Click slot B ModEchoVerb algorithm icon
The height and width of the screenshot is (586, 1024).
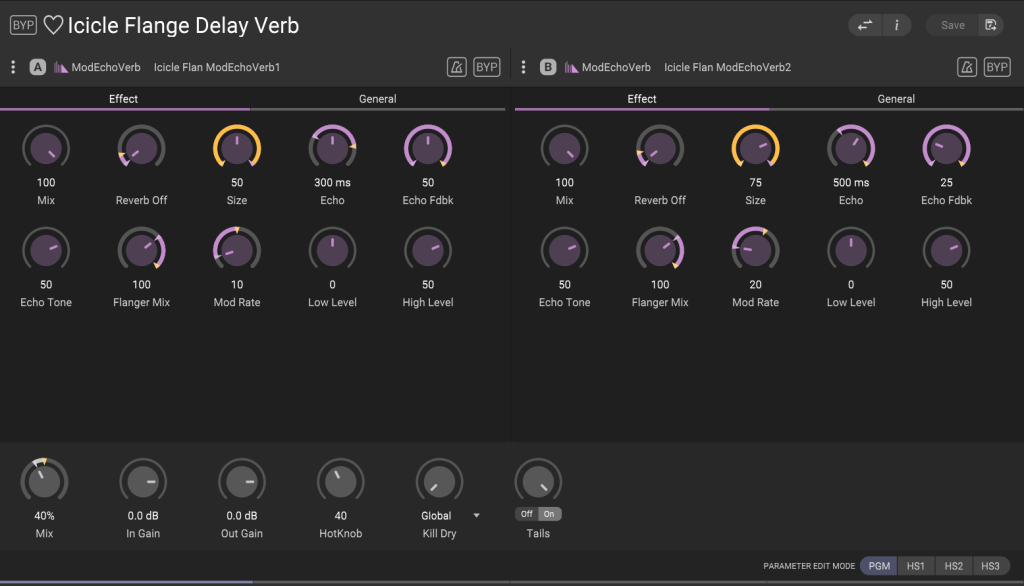pyautogui.click(x=571, y=67)
